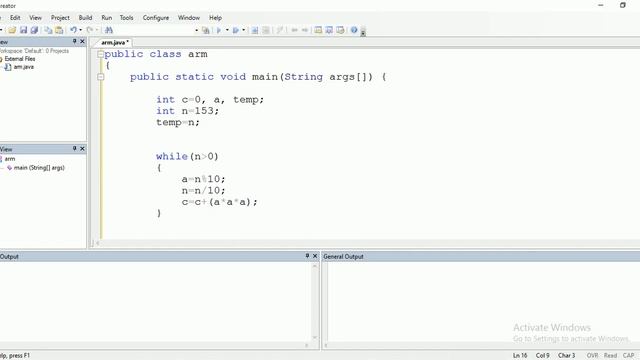Screen dimensions: 640x360
Task: Click the Undo arrow icon
Action: point(73,30)
